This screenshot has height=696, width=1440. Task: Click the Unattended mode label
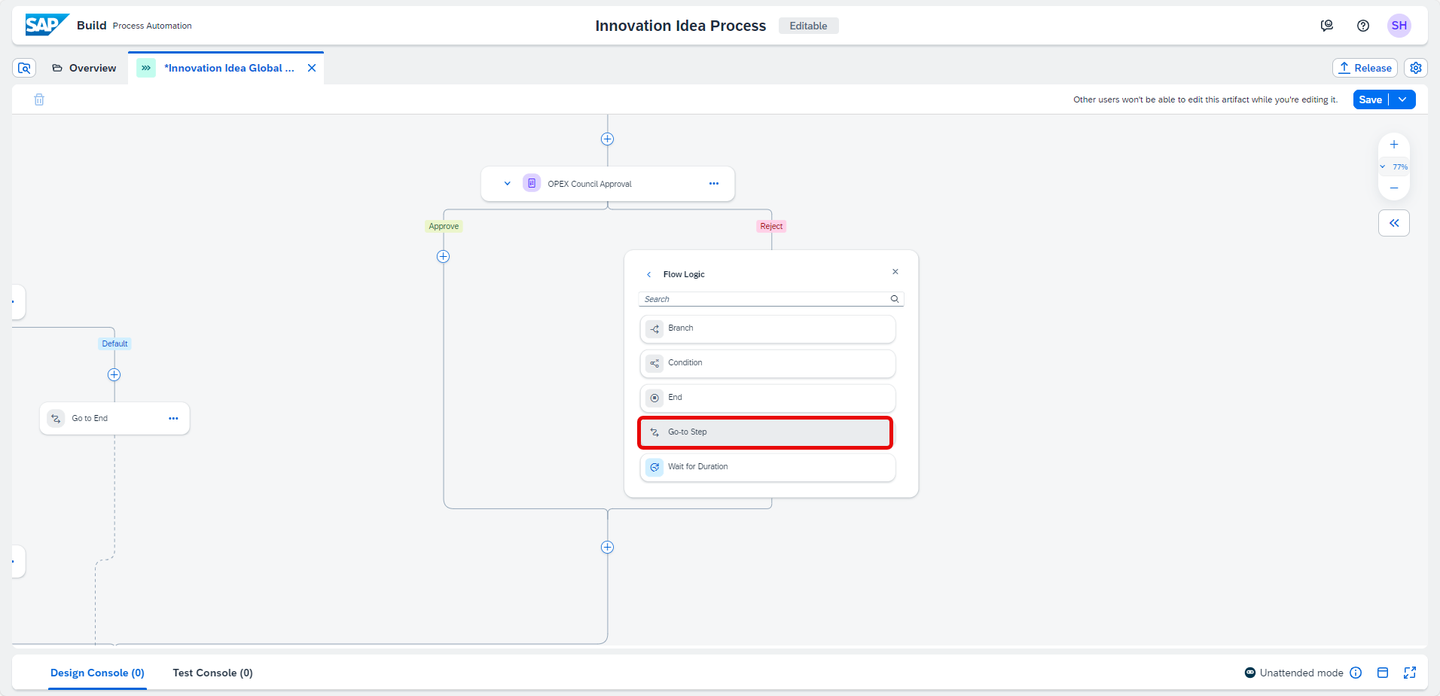[x=1301, y=673]
